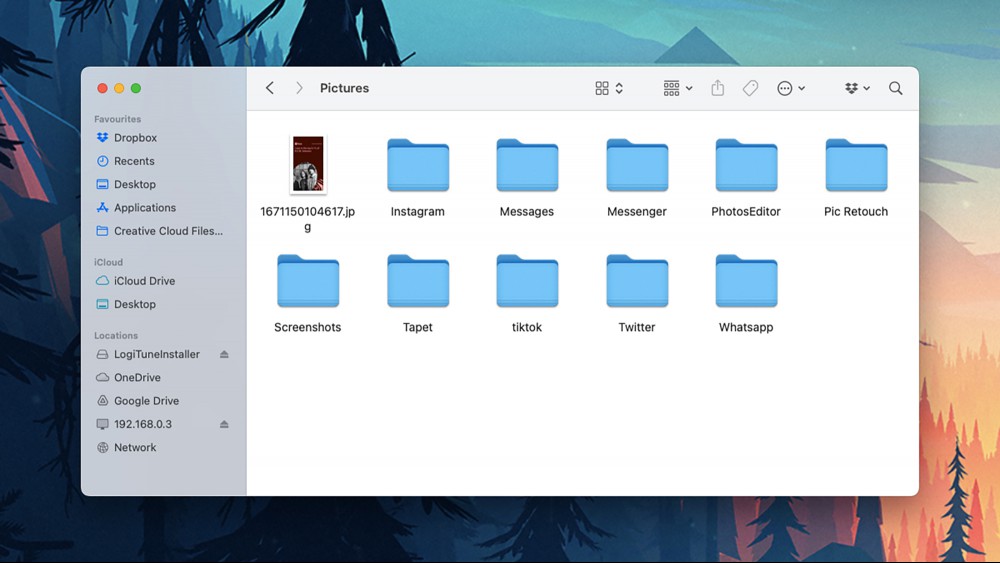Click the PhotosEditor folder name label

[746, 211]
